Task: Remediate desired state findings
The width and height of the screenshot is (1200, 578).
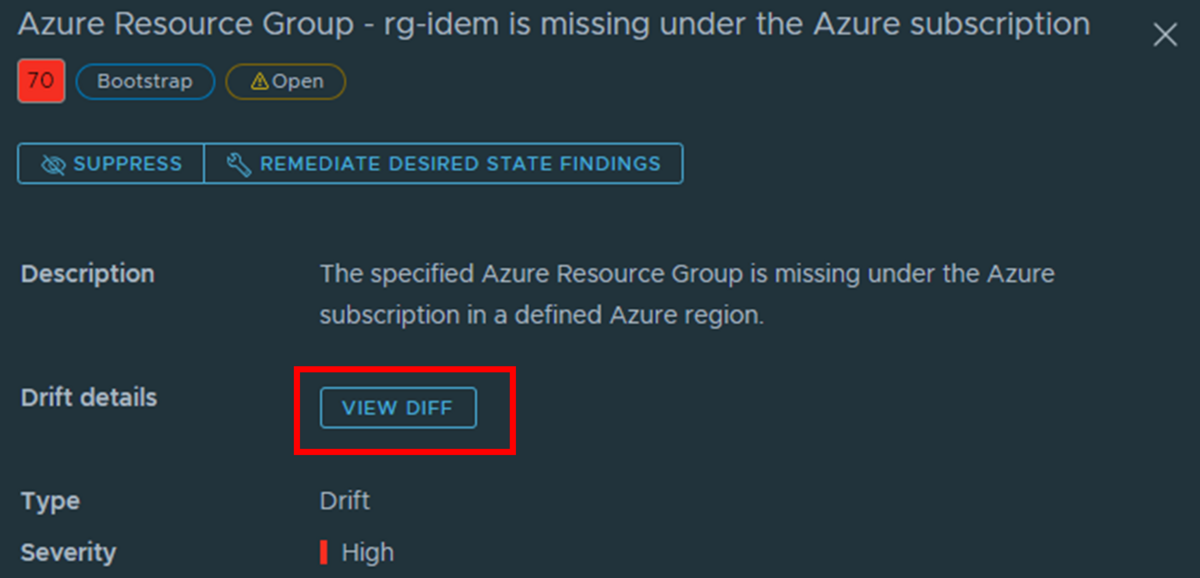Action: point(444,164)
